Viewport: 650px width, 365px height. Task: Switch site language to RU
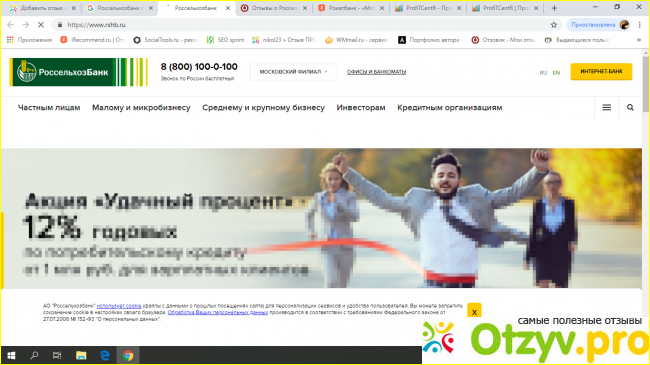[543, 73]
